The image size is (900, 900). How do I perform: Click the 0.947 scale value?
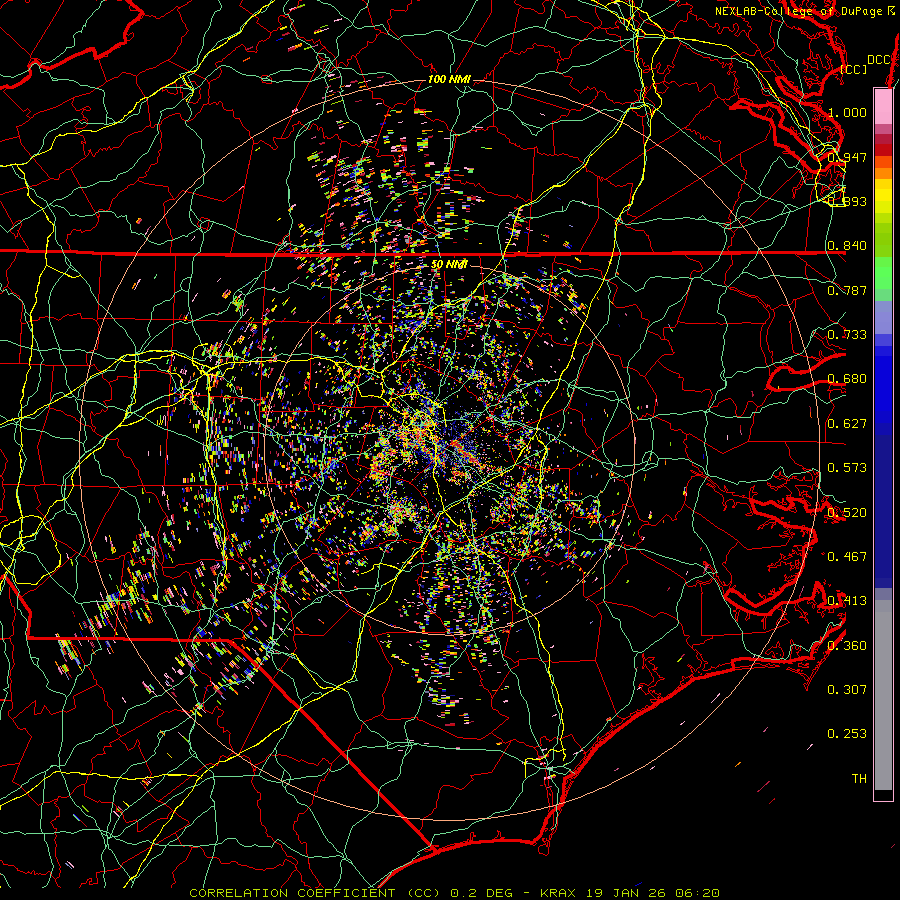[x=847, y=157]
